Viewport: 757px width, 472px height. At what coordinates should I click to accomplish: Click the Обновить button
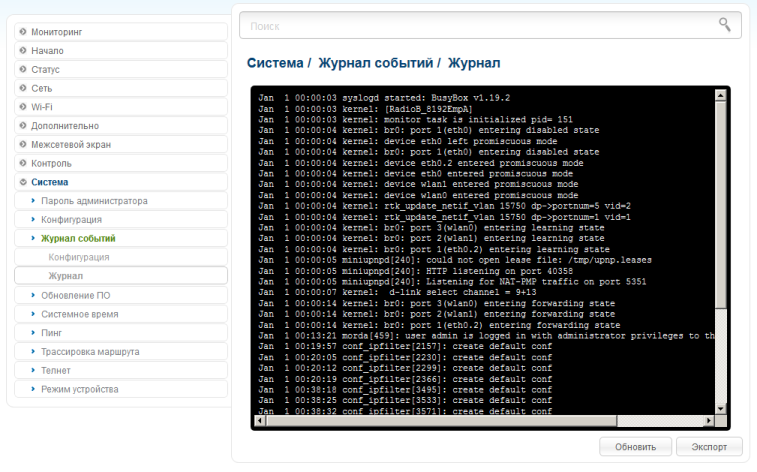pos(635,447)
